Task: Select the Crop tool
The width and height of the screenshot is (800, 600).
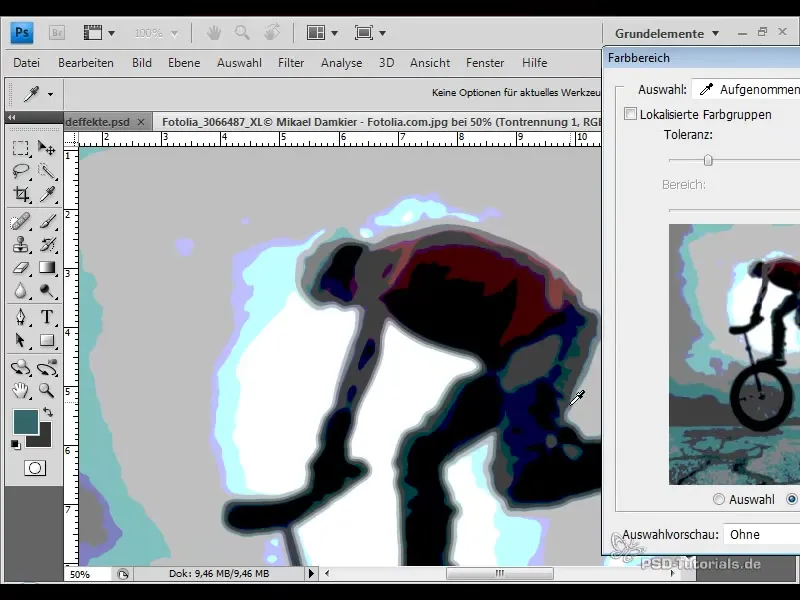Action: click(x=20, y=194)
